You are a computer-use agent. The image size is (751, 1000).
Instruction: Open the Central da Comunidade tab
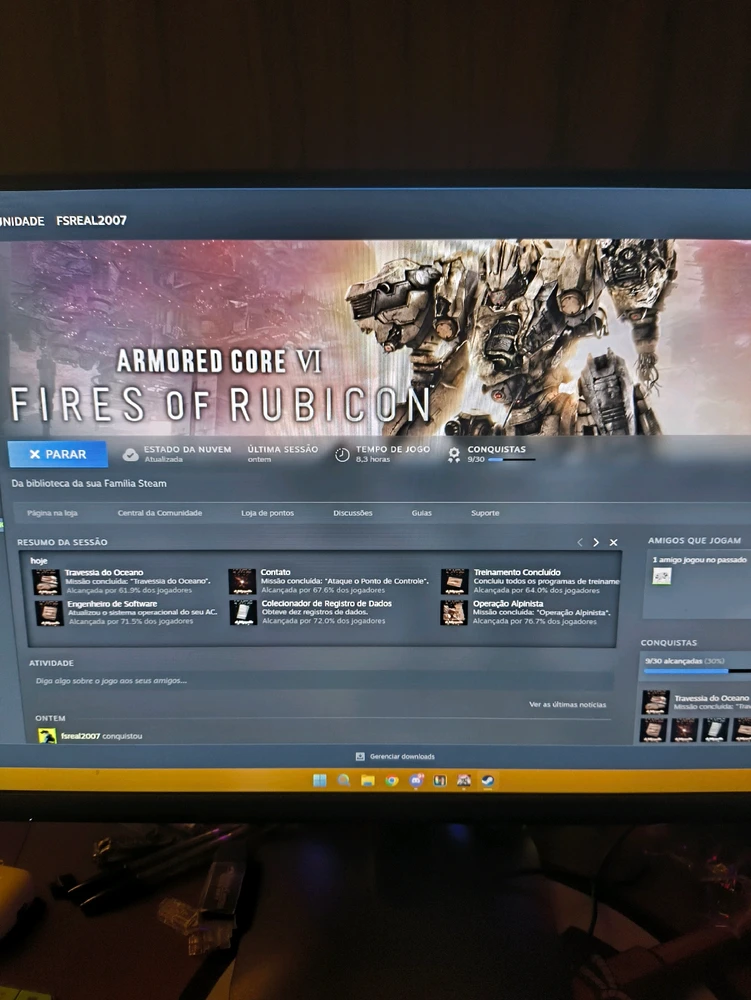point(159,513)
